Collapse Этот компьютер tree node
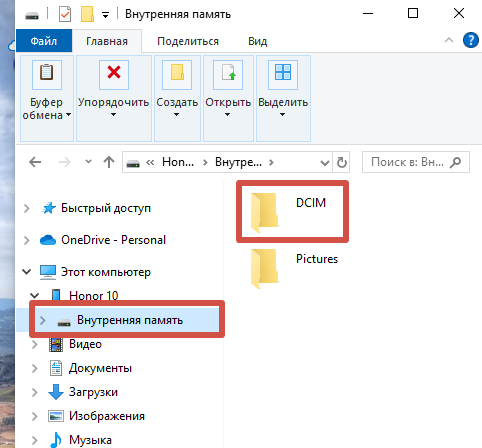The width and height of the screenshot is (482, 448). (27, 272)
